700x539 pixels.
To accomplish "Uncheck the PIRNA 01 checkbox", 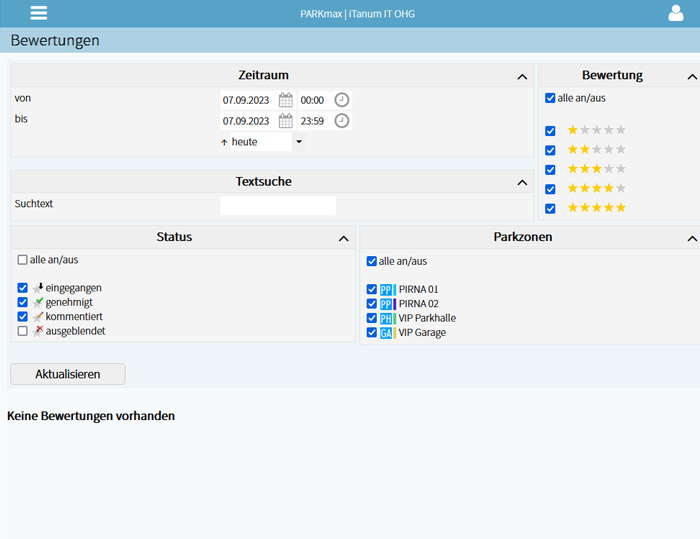I will coord(371,289).
